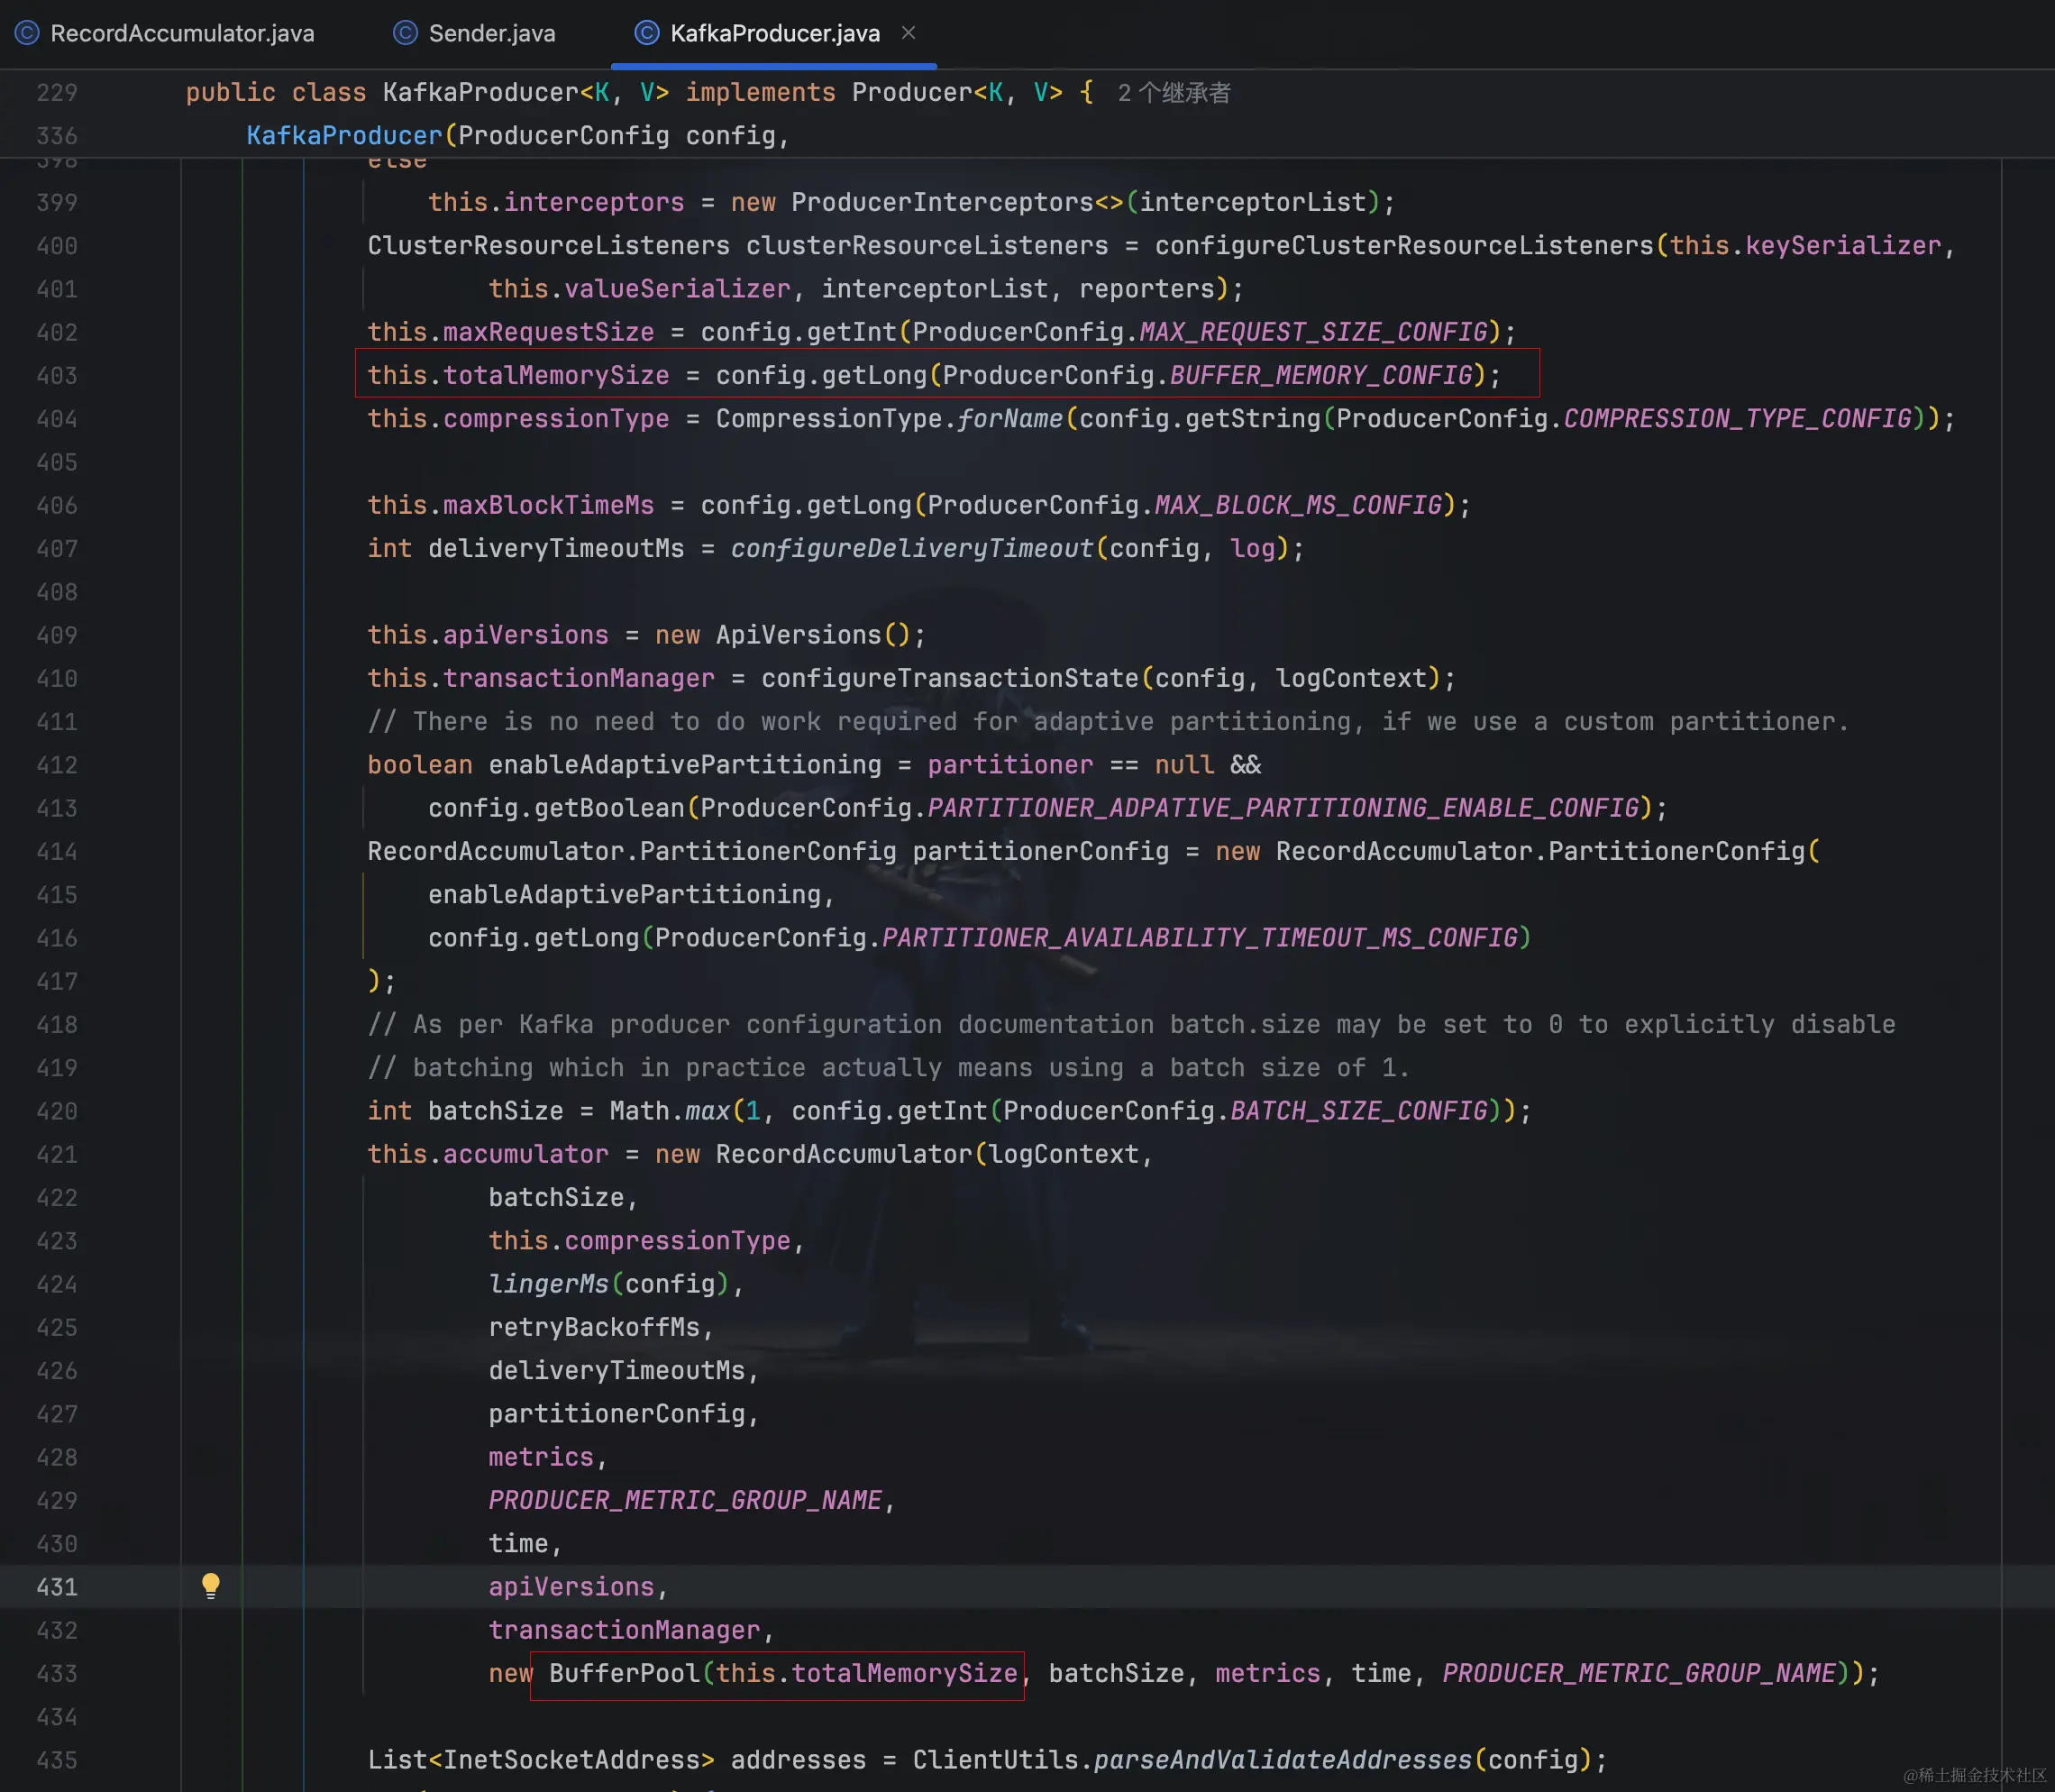The image size is (2055, 1792).
Task: Click the Sender.java class file icon
Action: [x=405, y=33]
